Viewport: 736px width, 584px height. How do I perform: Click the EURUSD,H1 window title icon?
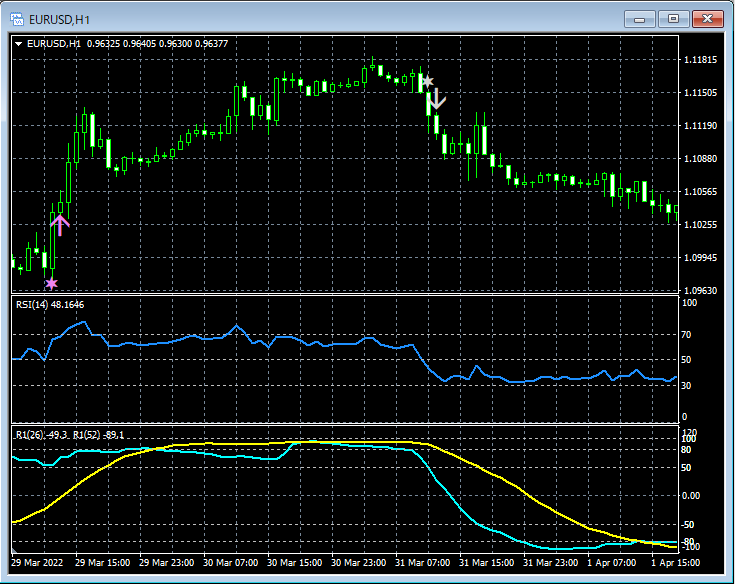pyautogui.click(x=17, y=17)
